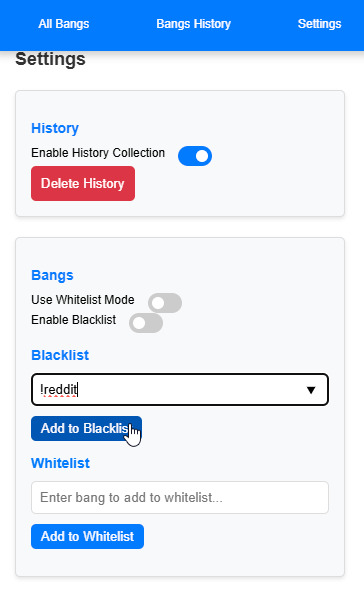
Task: Focus the blacklist field containing !reddit
Action: [180, 390]
